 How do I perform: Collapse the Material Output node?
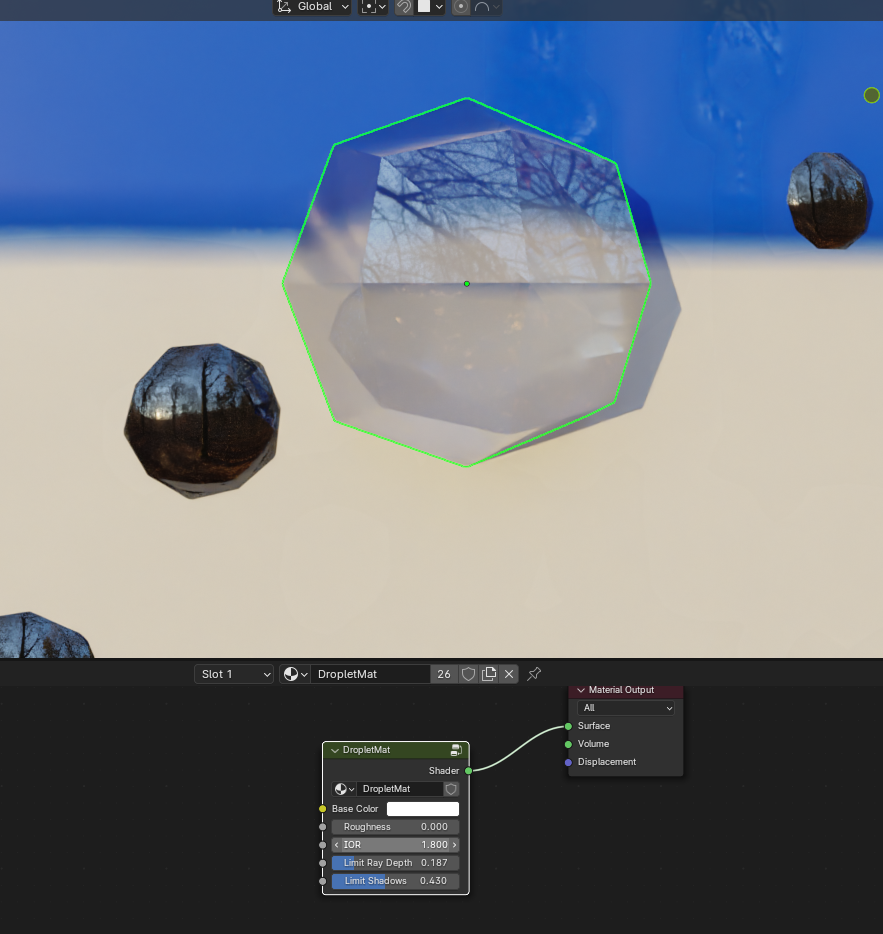581,690
